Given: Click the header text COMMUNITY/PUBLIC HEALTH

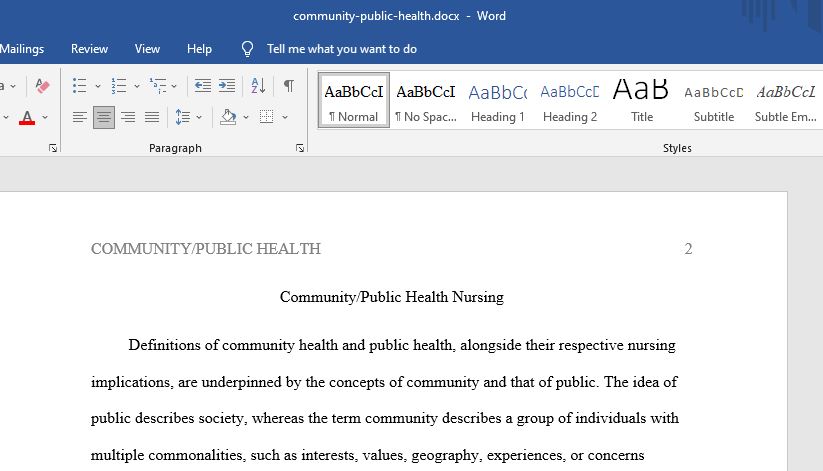Looking at the screenshot, I should tap(206, 248).
